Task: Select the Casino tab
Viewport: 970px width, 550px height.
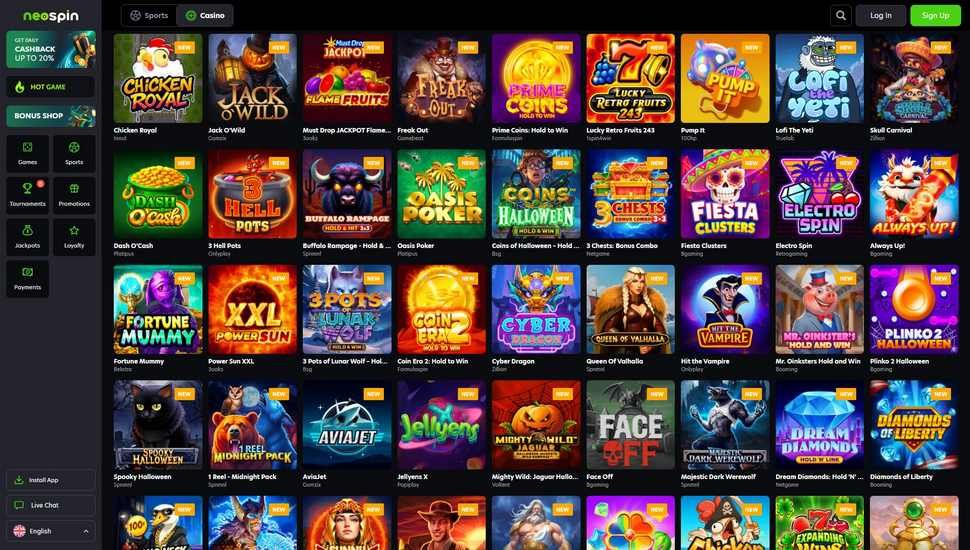Action: 205,15
